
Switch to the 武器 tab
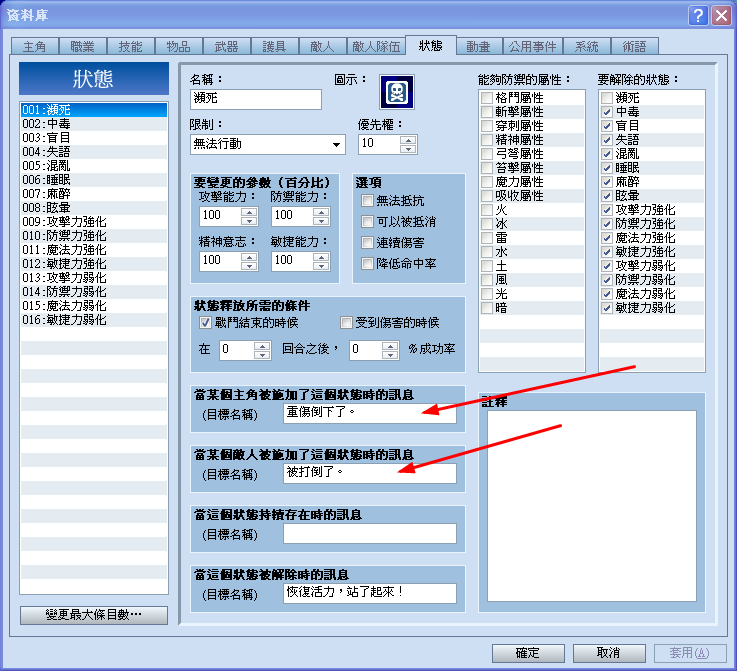[227, 47]
